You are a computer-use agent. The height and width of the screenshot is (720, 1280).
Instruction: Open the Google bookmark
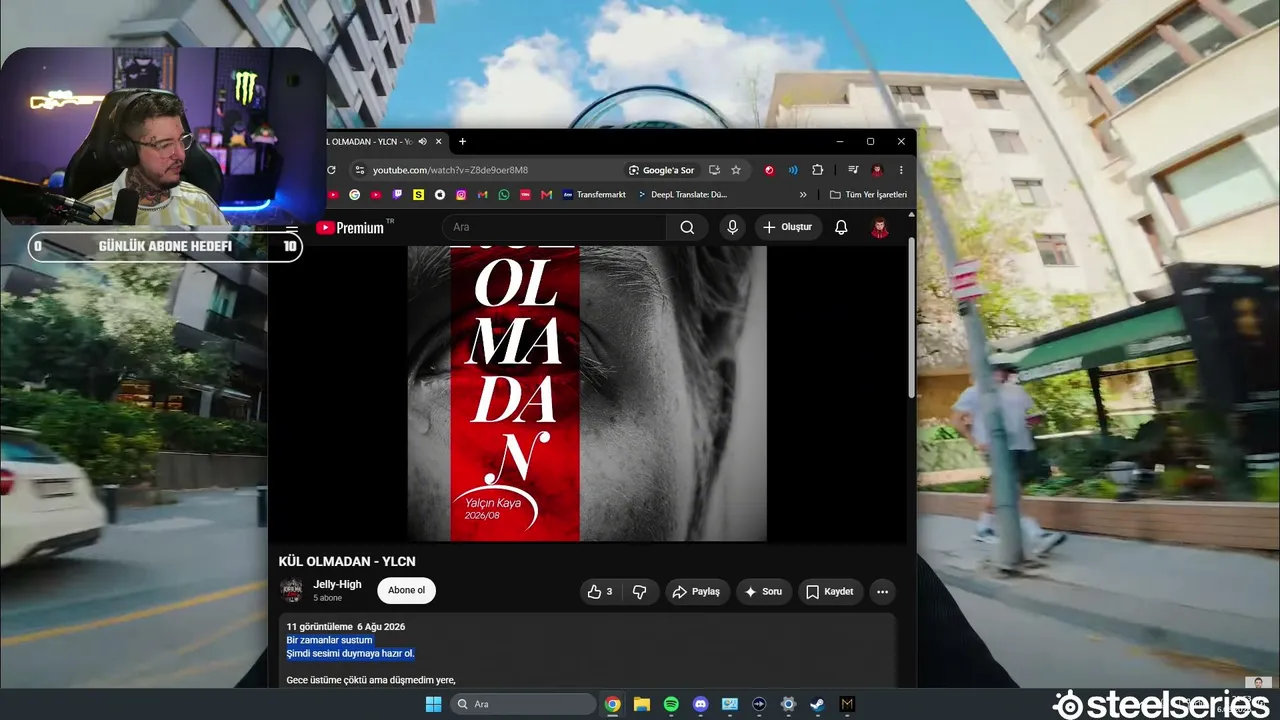coord(354,195)
